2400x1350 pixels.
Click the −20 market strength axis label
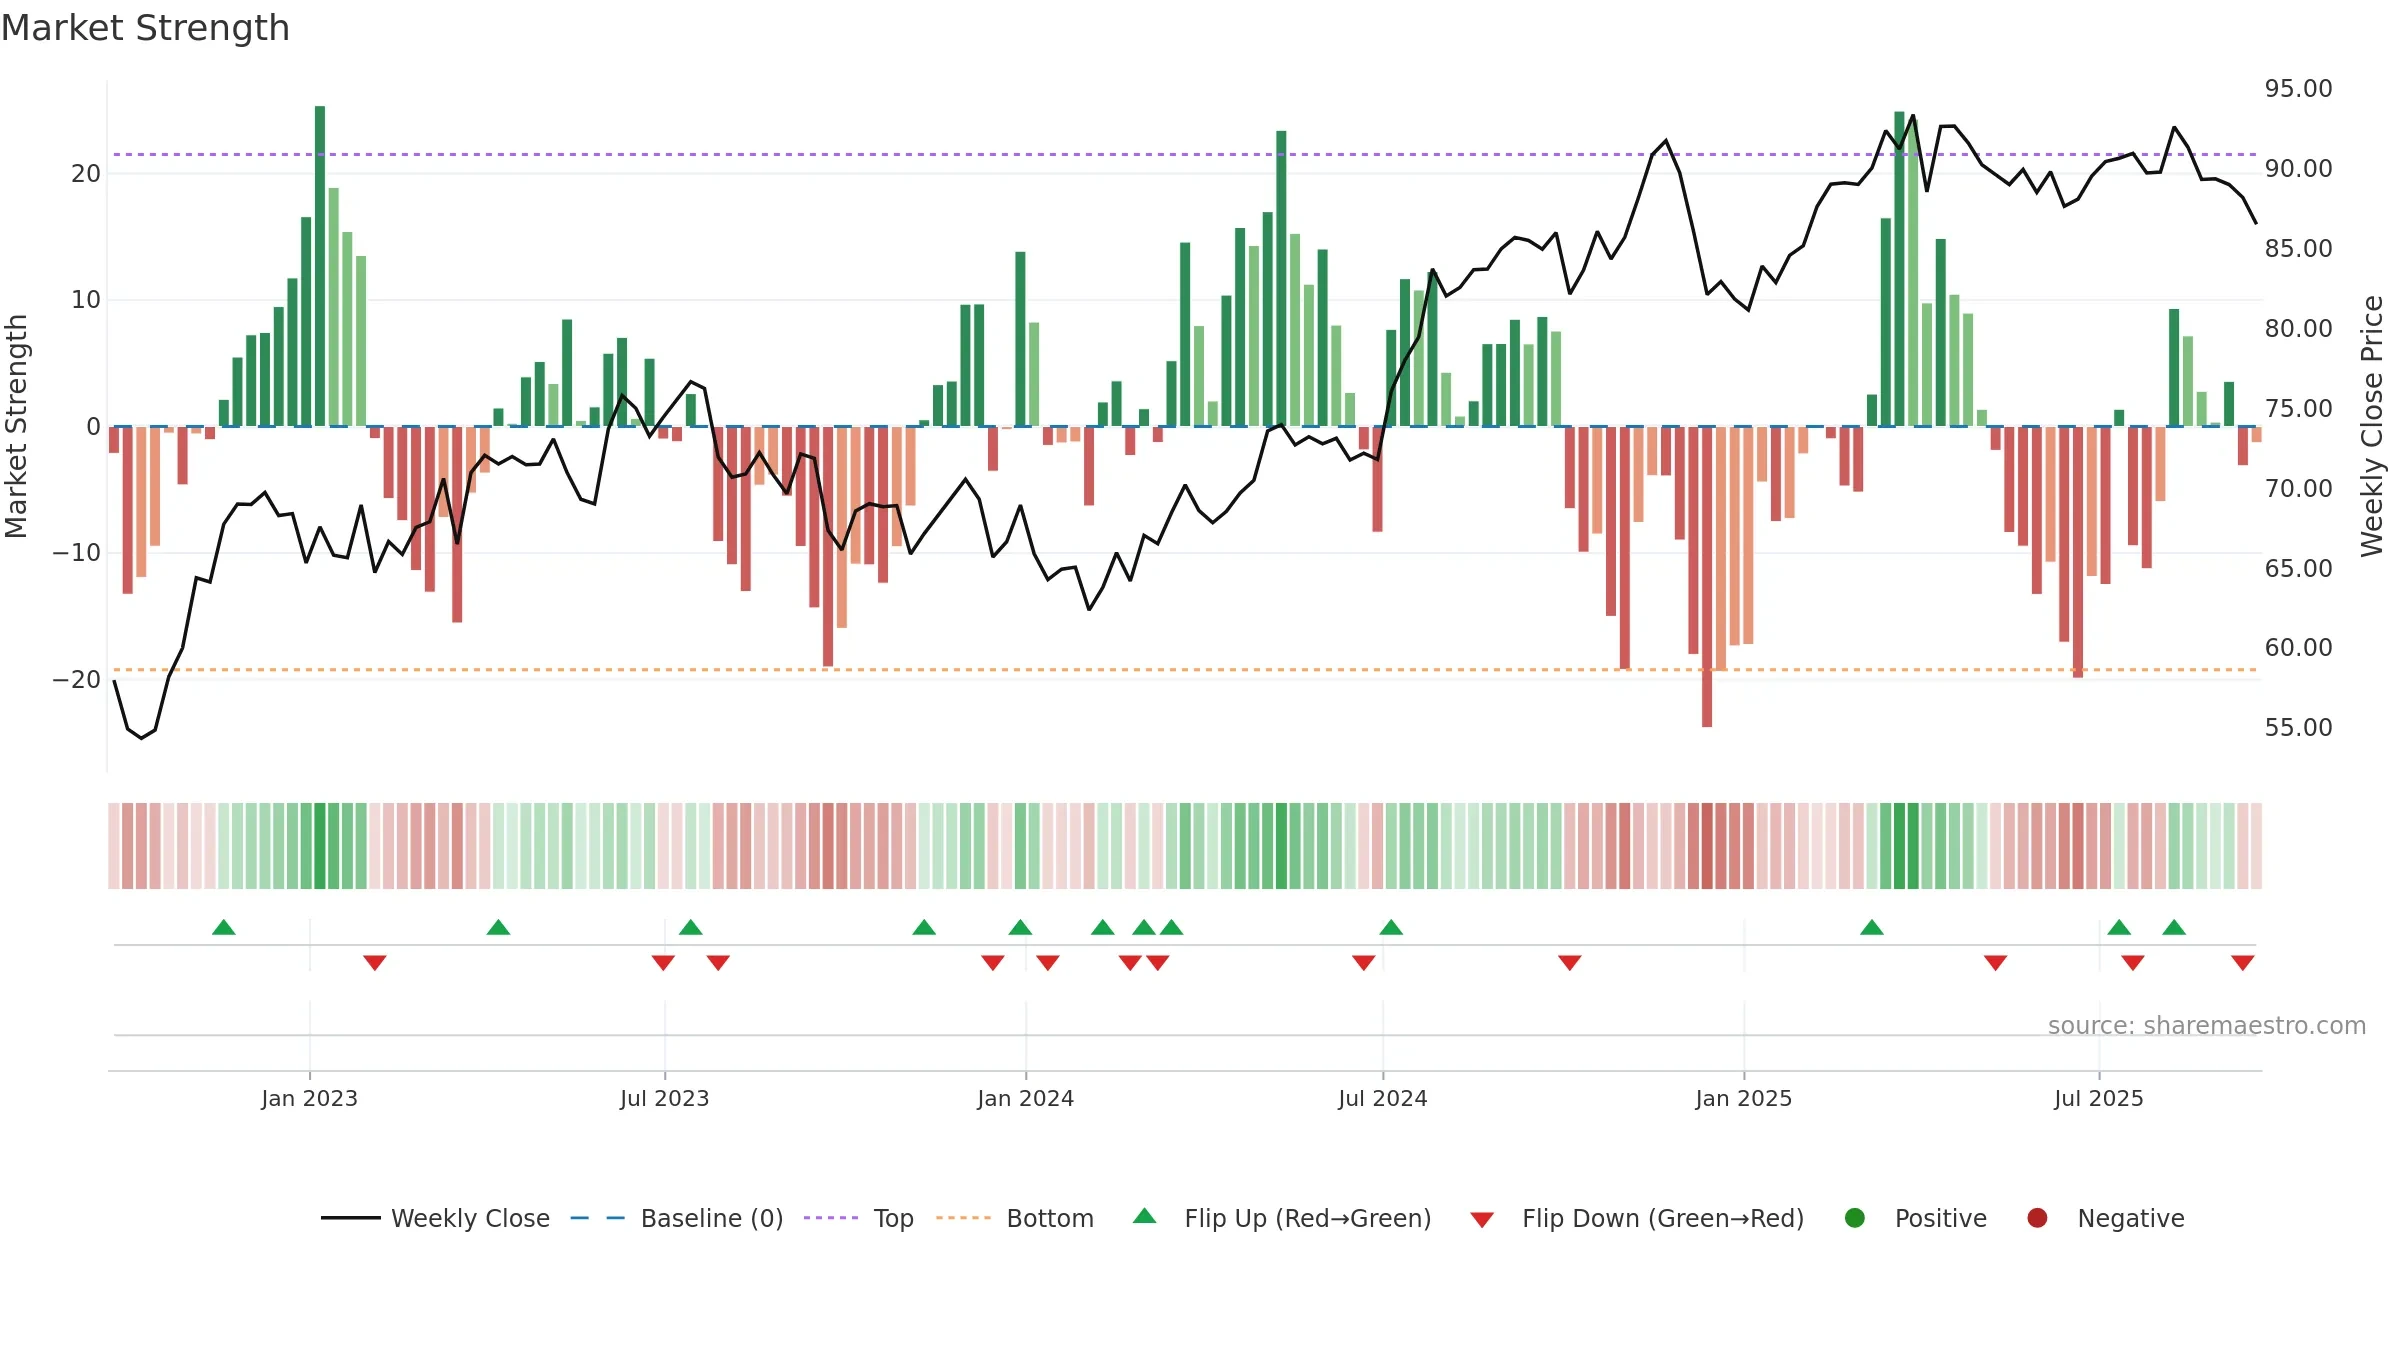77,680
